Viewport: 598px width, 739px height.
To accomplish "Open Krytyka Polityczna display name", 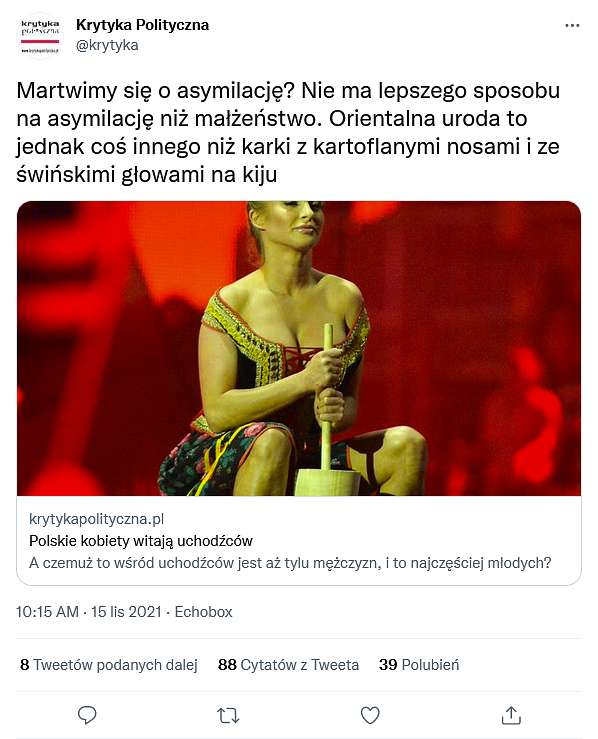I will [x=142, y=25].
